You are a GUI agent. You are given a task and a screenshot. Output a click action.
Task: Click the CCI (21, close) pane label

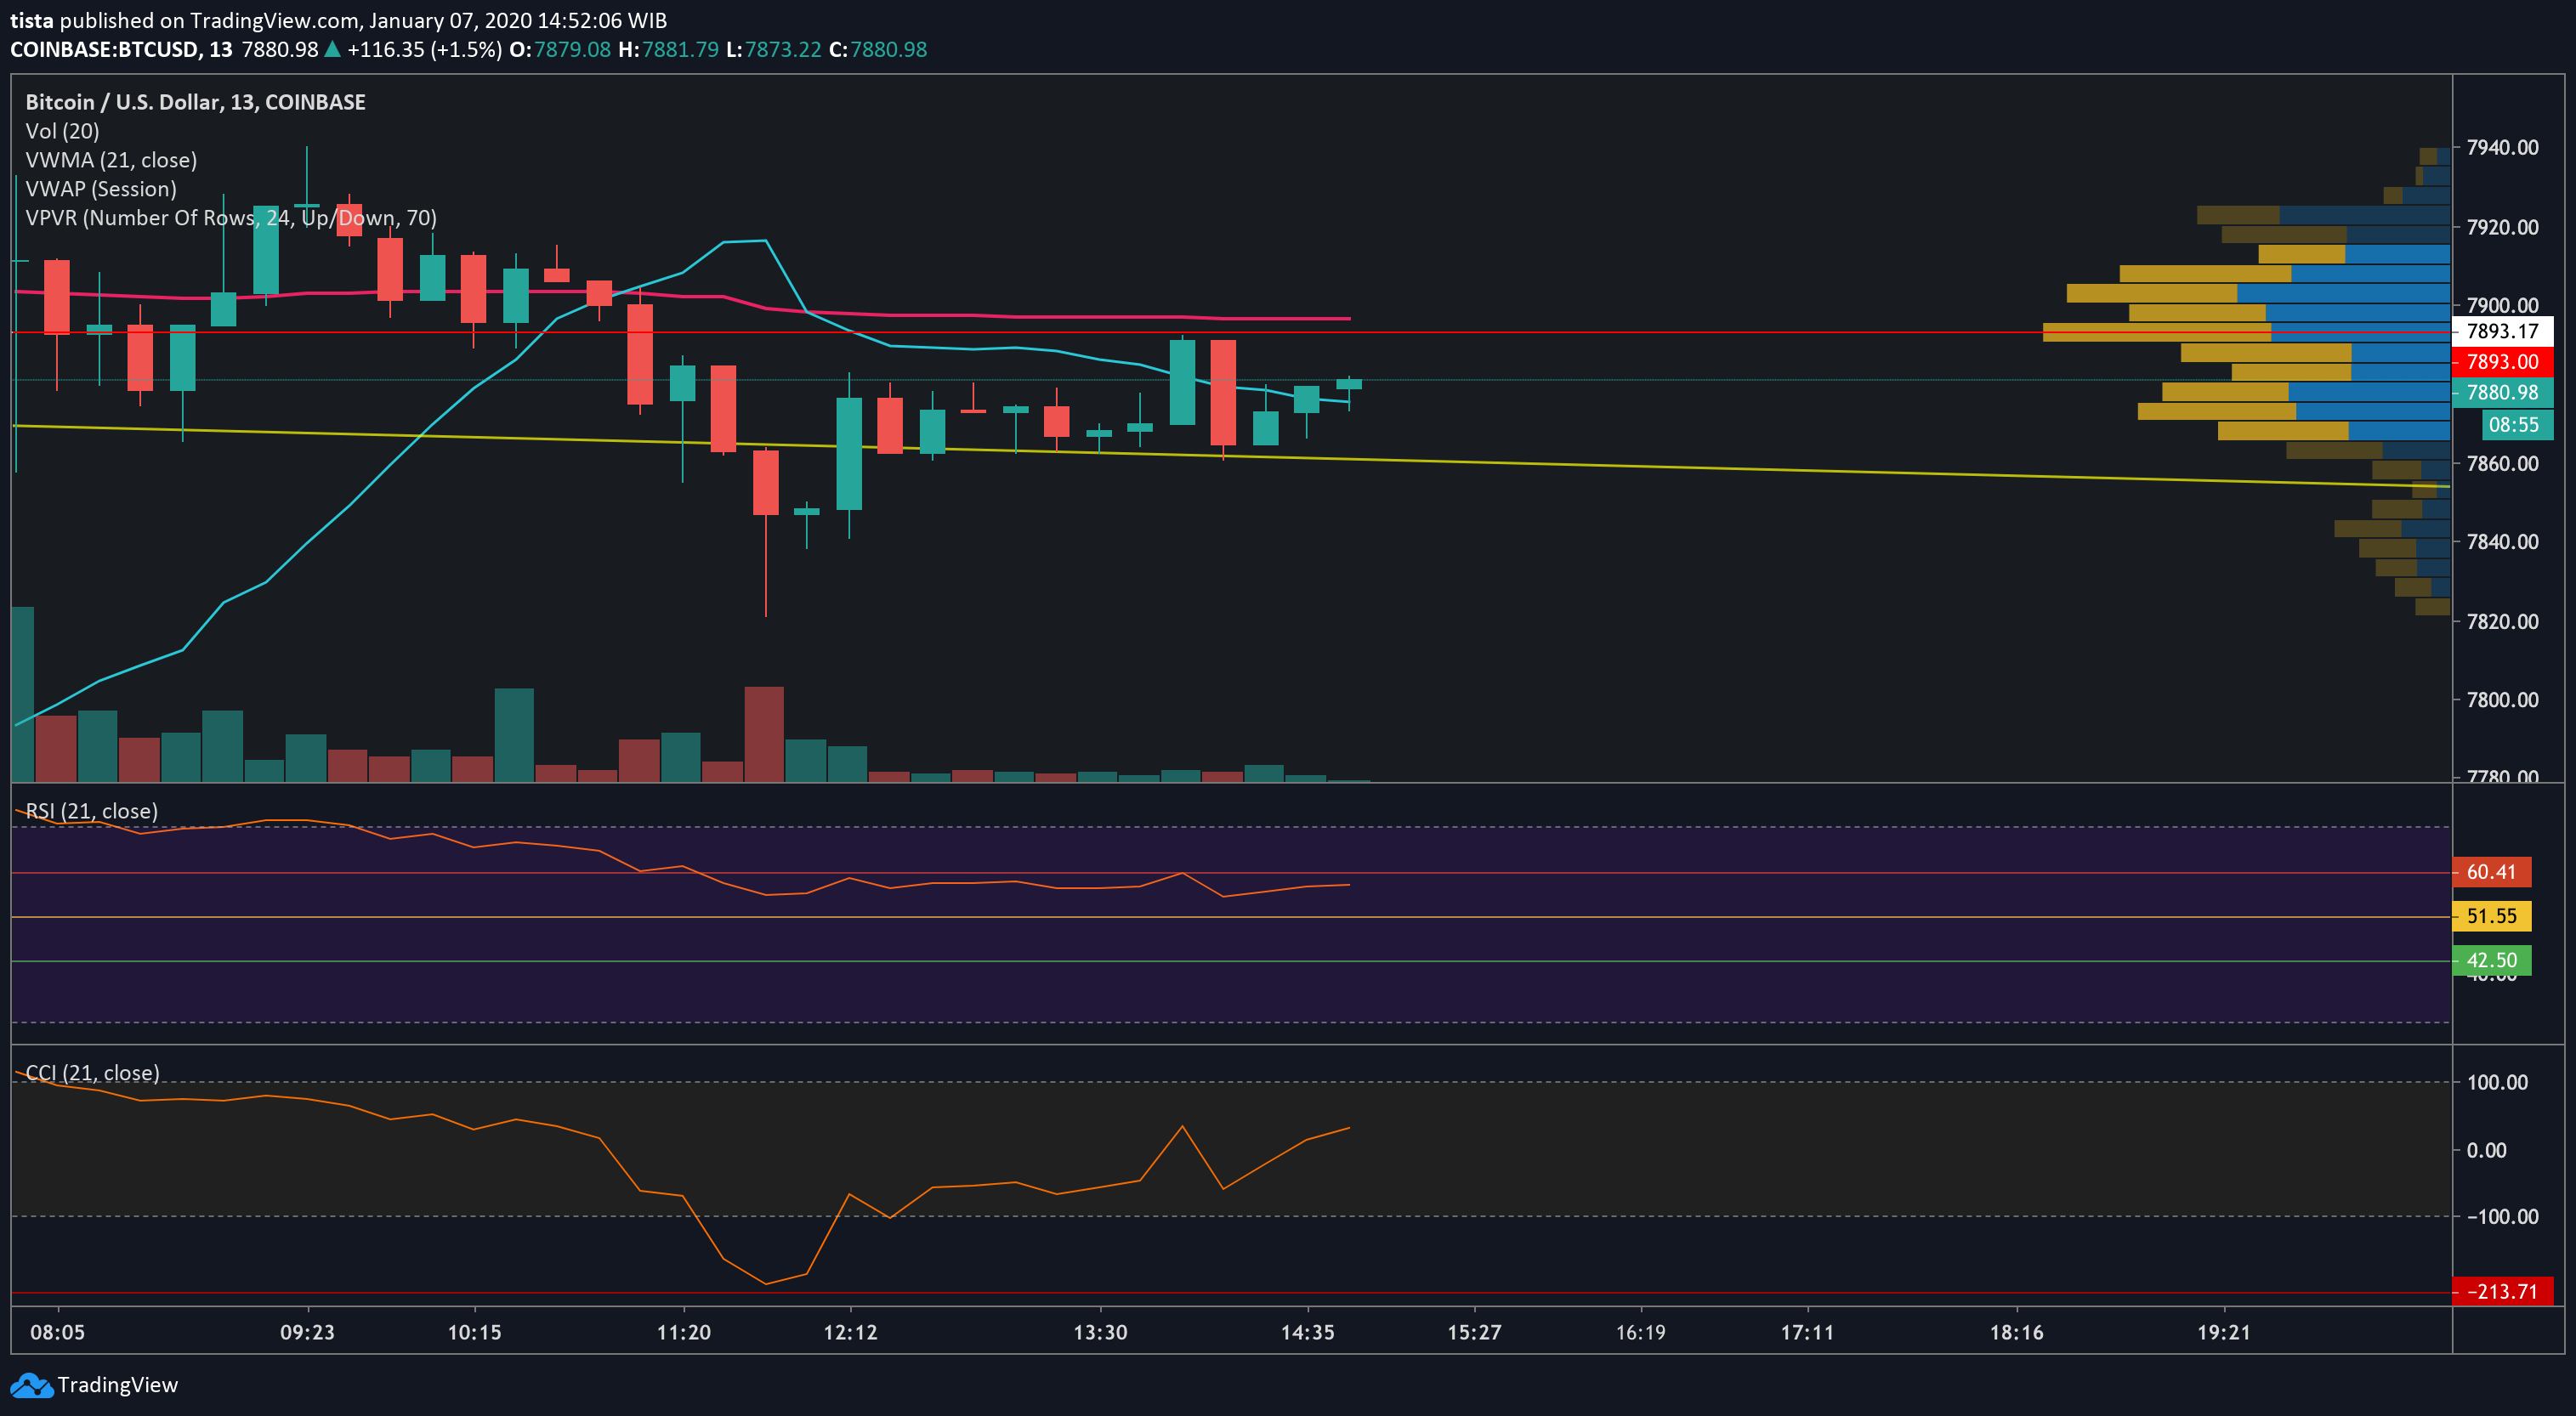click(93, 1073)
